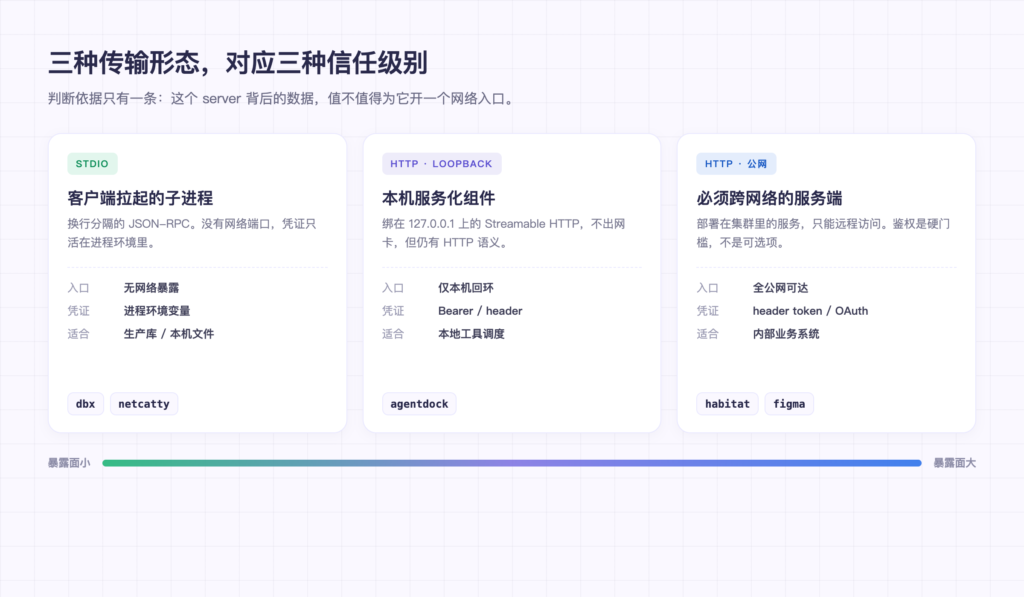Click the value 无网络暴露
This screenshot has width=1024, height=597.
point(152,288)
